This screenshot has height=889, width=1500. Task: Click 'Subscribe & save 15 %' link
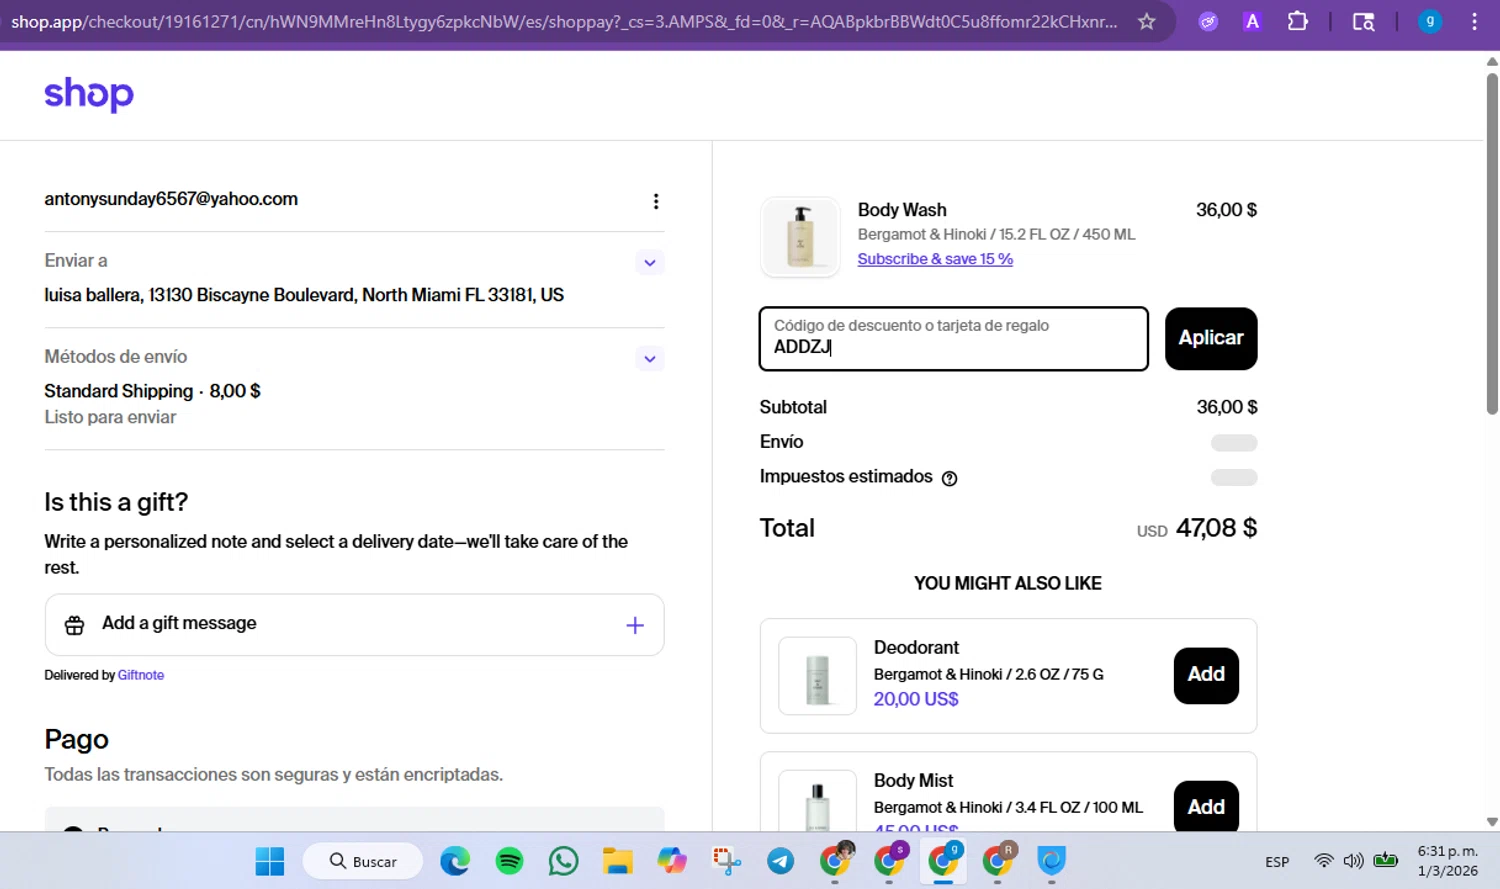935,259
